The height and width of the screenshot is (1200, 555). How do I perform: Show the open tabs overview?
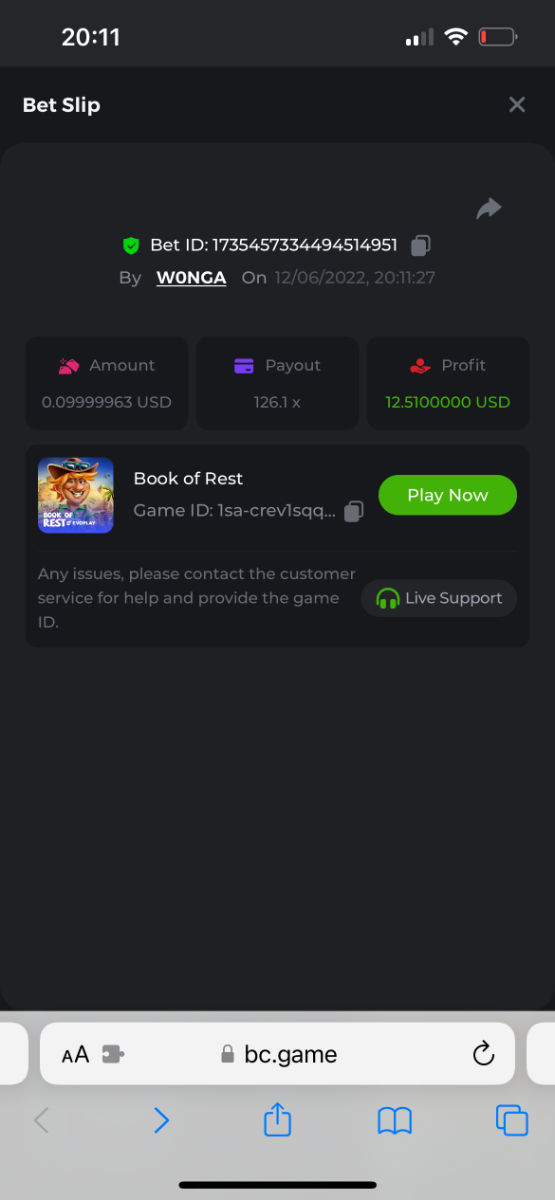(512, 1120)
